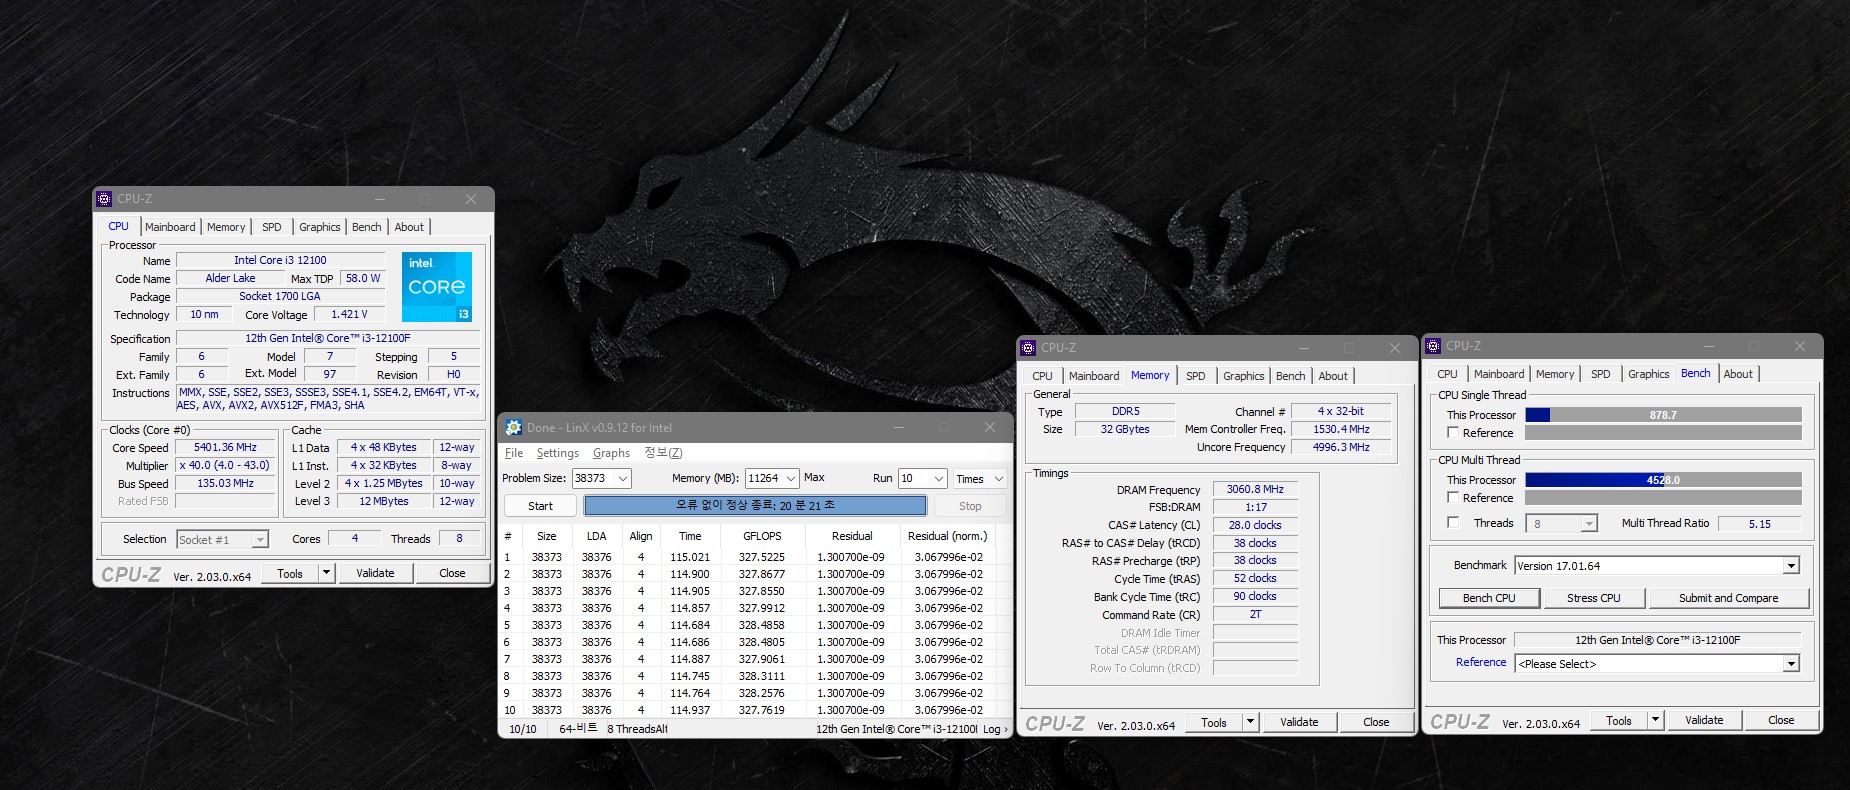The image size is (1850, 790).
Task: Click the GFLOPS column header in LinX
Action: pyautogui.click(x=762, y=536)
